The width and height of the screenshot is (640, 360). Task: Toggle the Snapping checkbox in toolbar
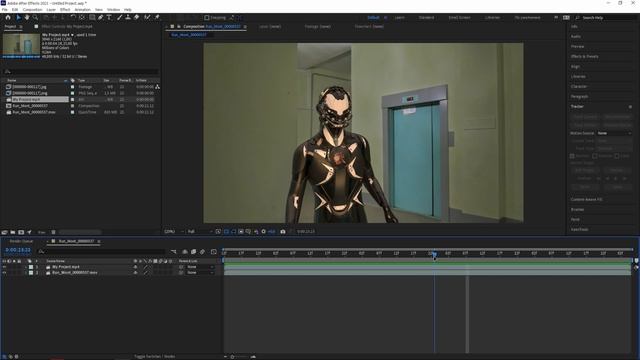click(207, 18)
